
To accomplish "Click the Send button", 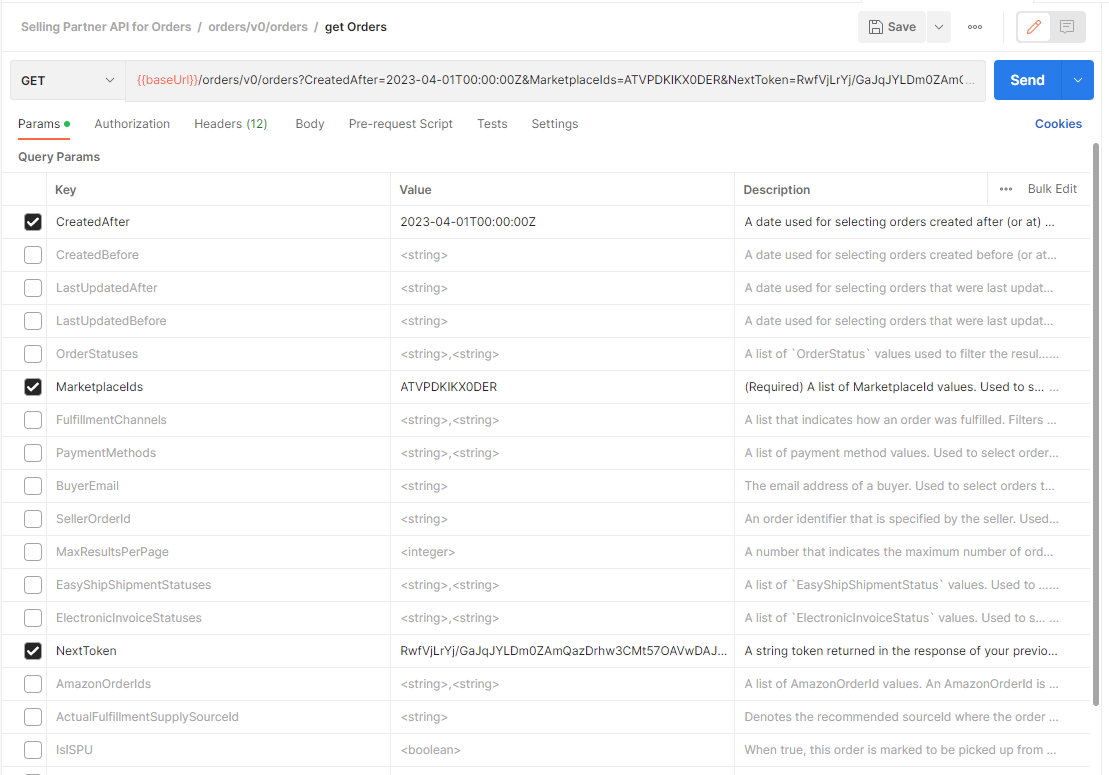I will tap(1030, 79).
